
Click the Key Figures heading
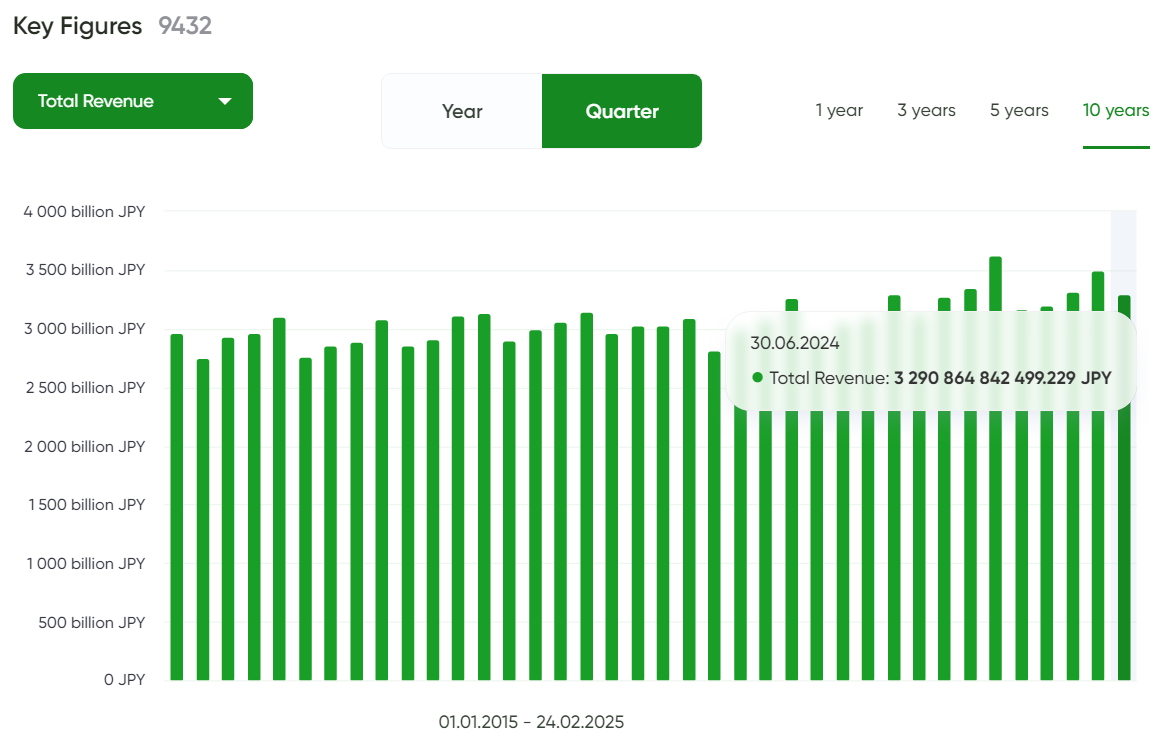point(78,26)
